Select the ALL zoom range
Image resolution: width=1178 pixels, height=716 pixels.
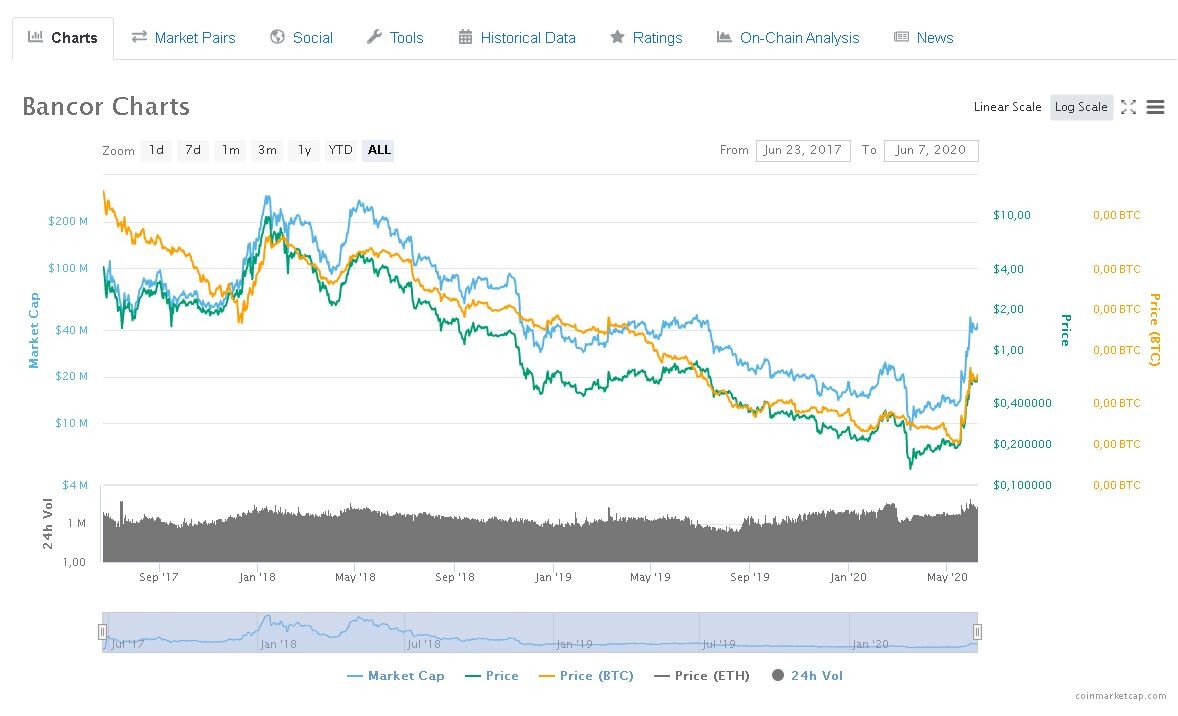pos(379,150)
